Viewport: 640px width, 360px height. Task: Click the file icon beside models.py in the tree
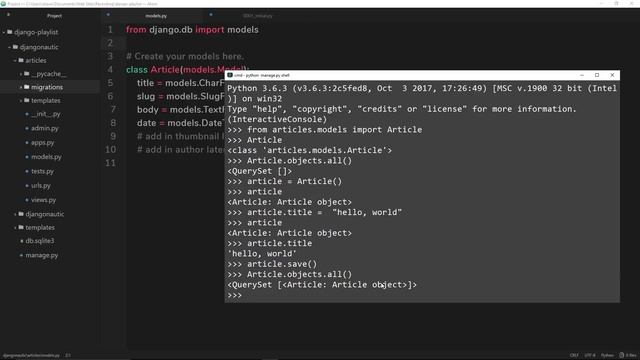pyautogui.click(x=27, y=157)
